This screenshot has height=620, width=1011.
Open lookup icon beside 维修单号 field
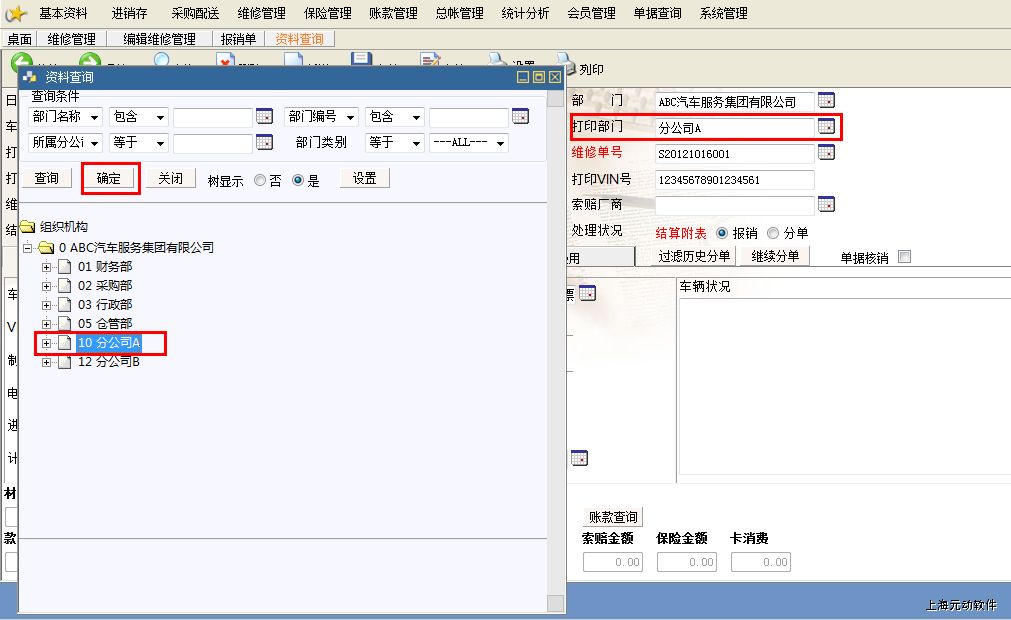tap(826, 153)
